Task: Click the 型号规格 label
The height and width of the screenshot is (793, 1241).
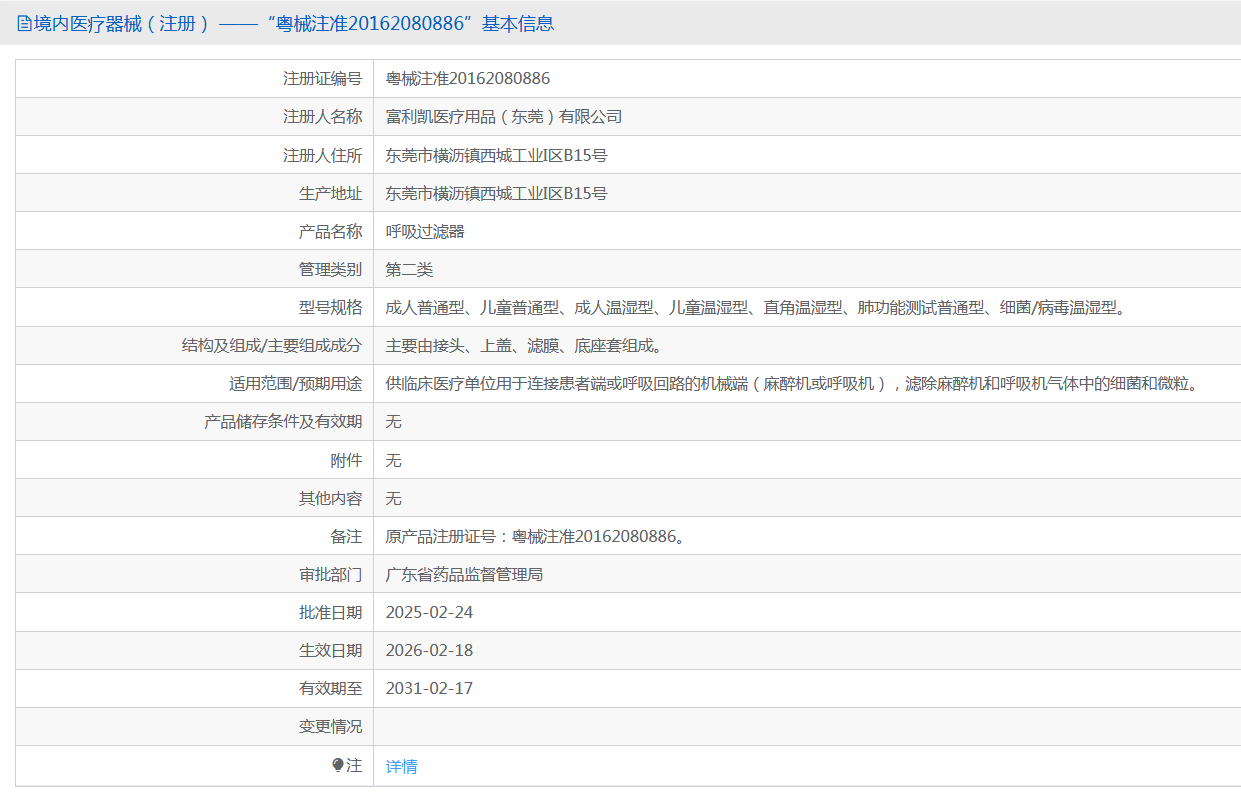Action: [x=330, y=308]
